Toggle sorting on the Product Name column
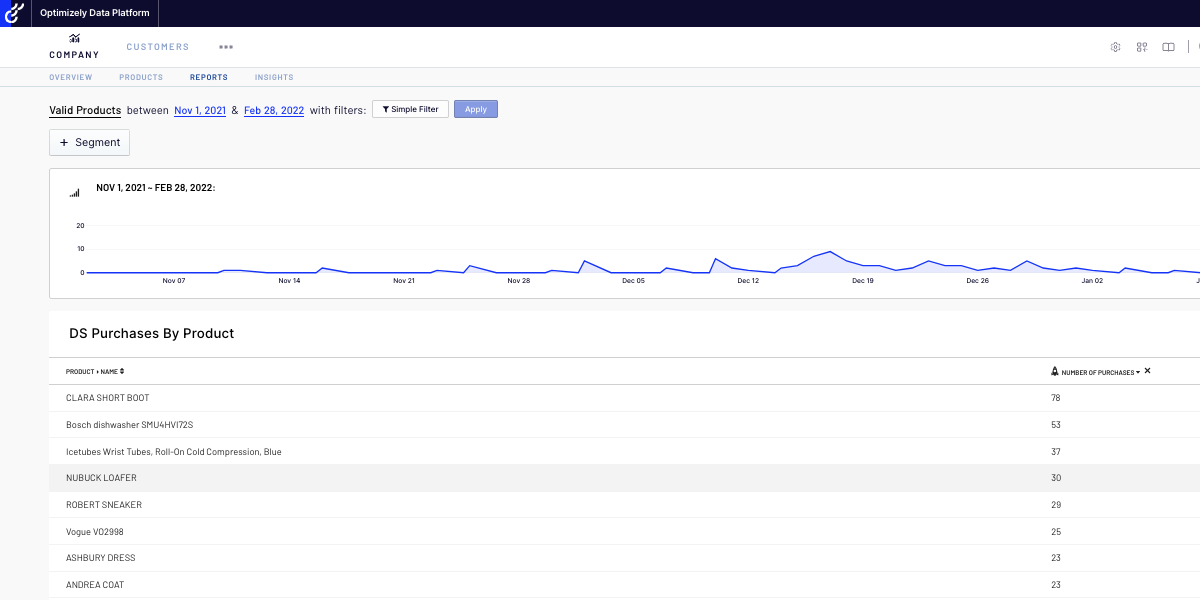This screenshot has height=600, width=1200. coord(121,371)
